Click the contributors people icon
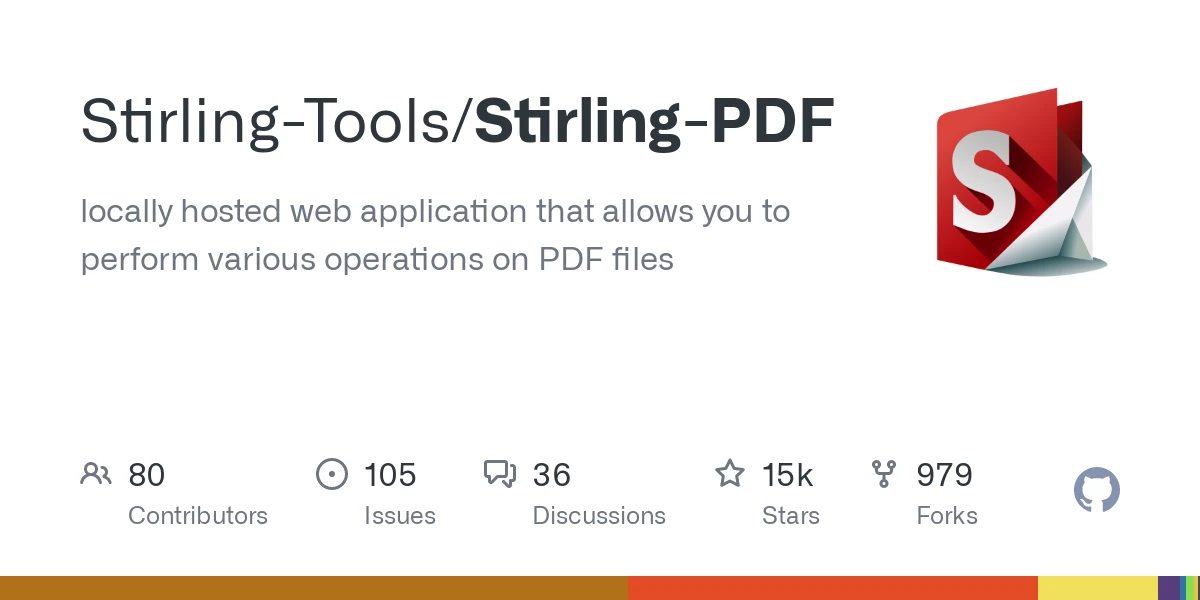This screenshot has height=600, width=1200. pos(96,474)
